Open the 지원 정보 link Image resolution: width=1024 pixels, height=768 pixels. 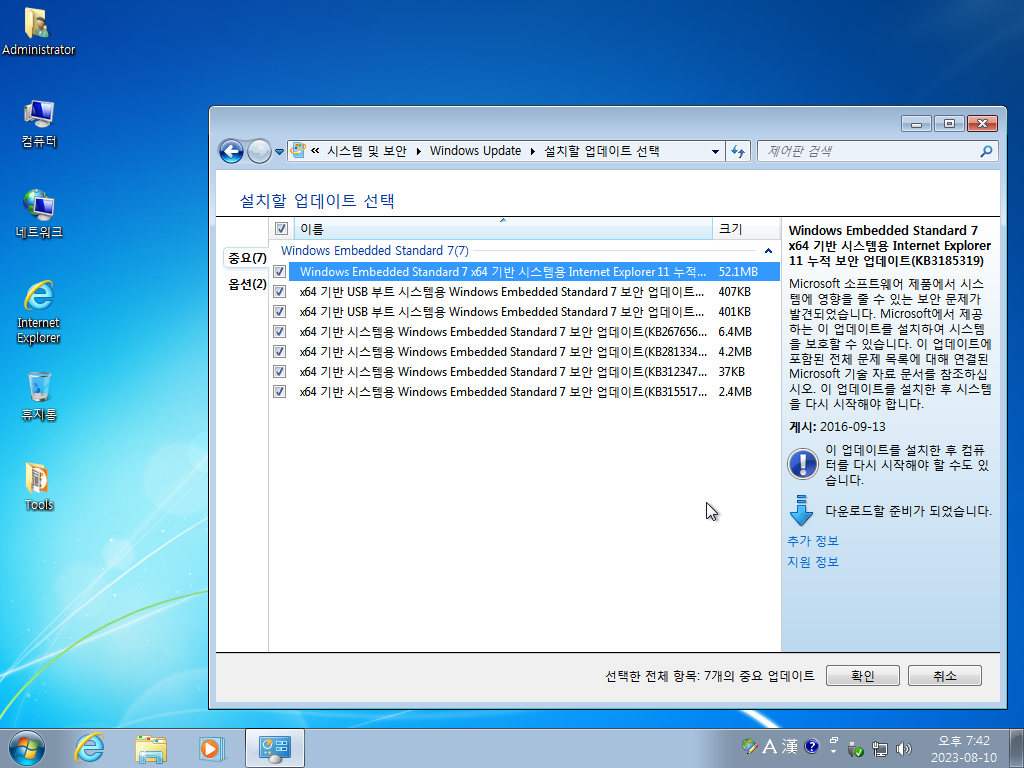pyautogui.click(x=813, y=562)
